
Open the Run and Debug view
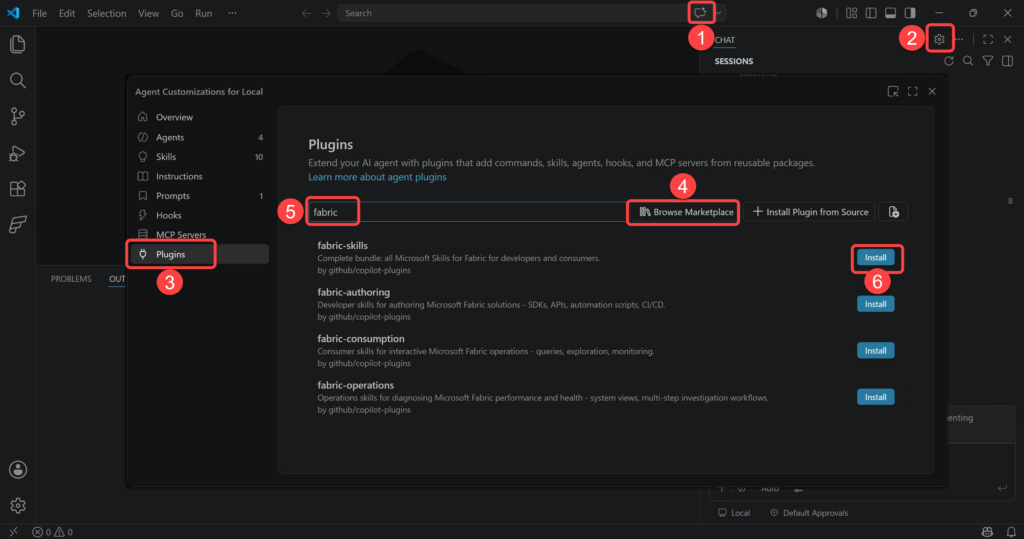click(18, 153)
